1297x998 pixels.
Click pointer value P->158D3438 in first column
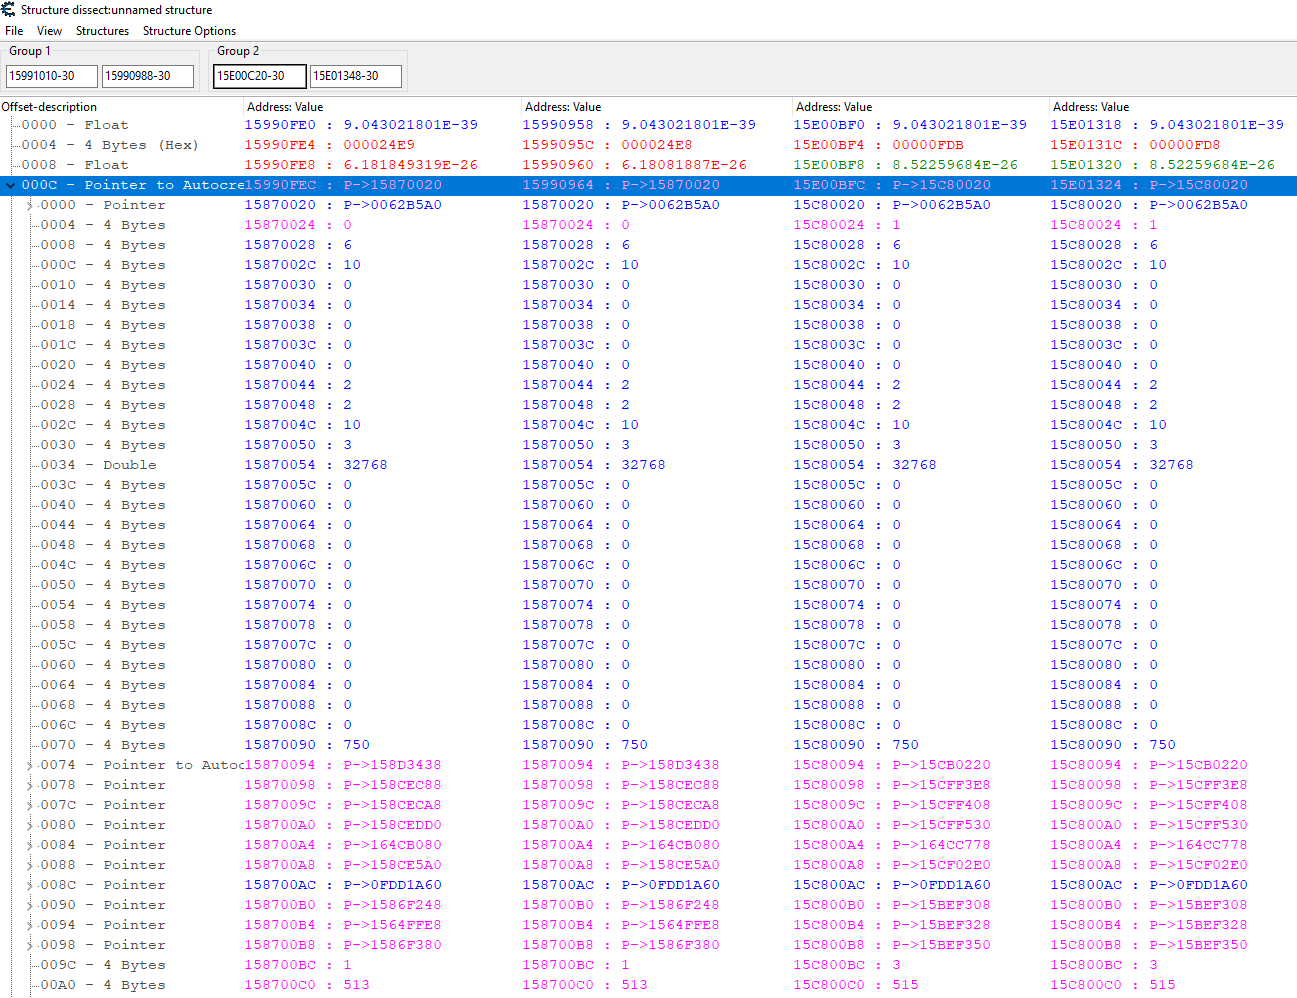point(393,765)
